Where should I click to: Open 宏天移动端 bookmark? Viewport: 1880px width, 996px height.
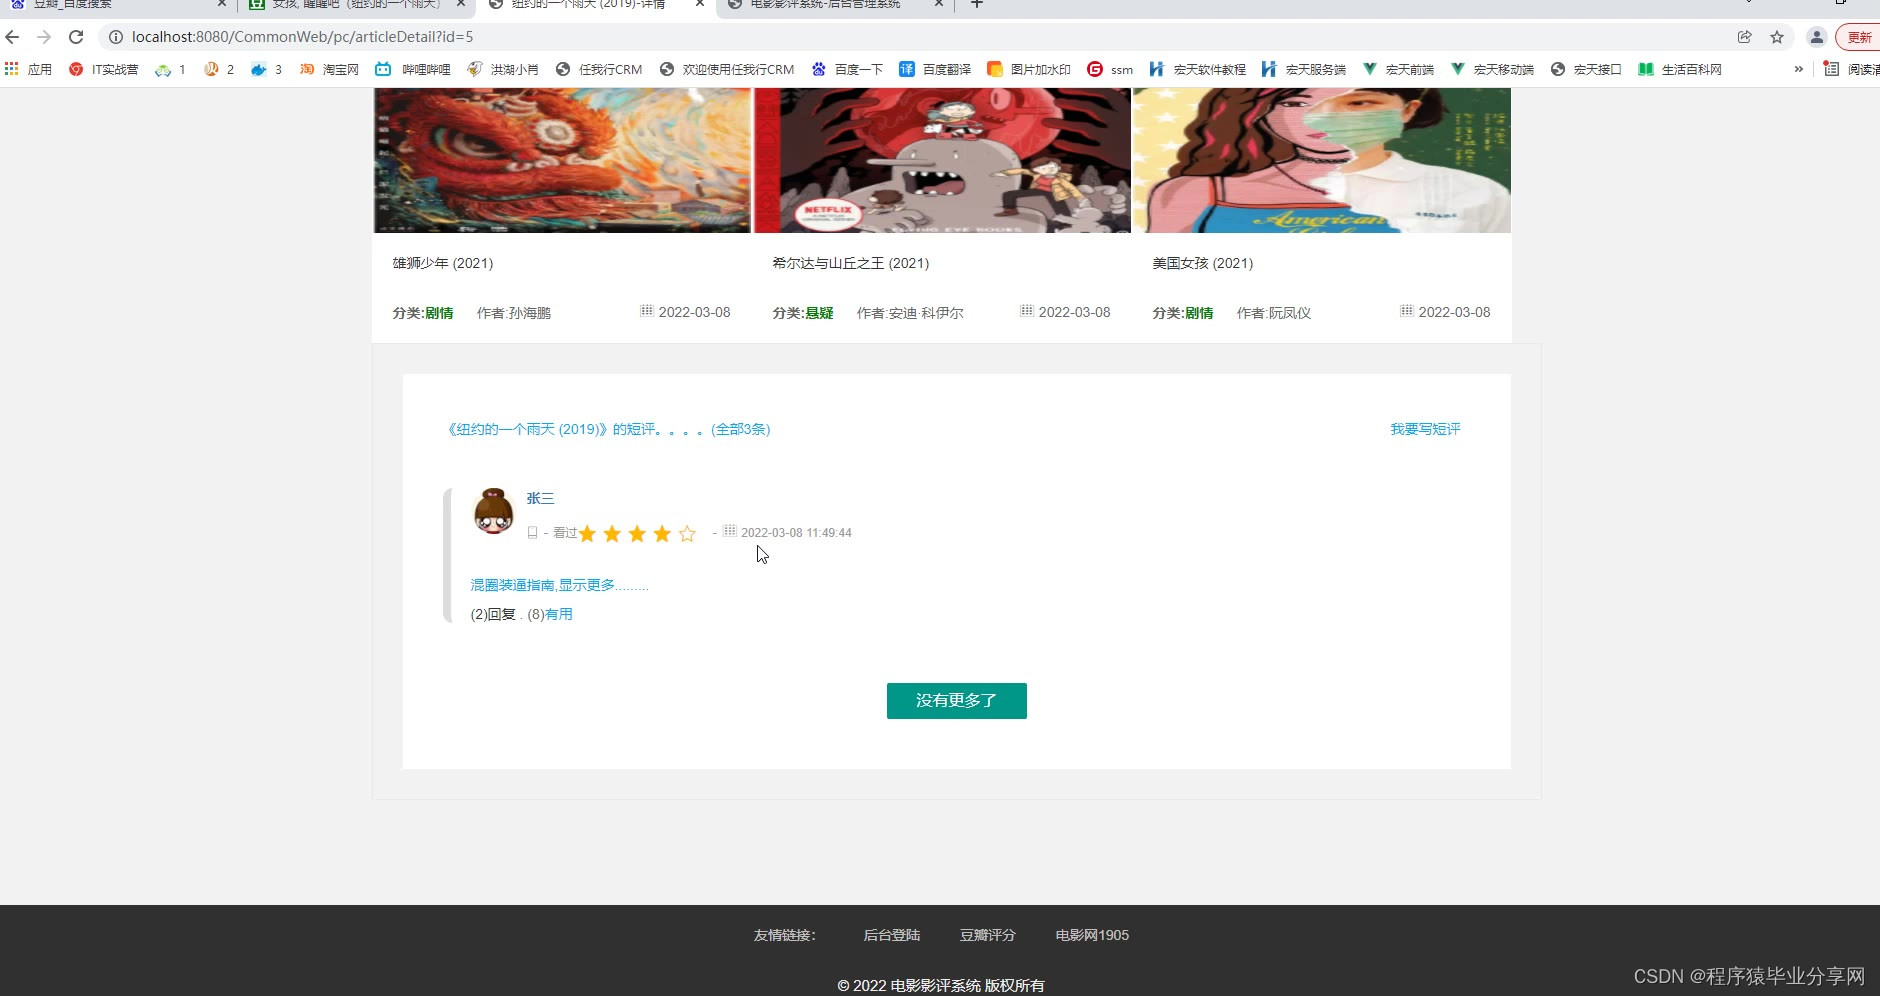(x=1492, y=69)
